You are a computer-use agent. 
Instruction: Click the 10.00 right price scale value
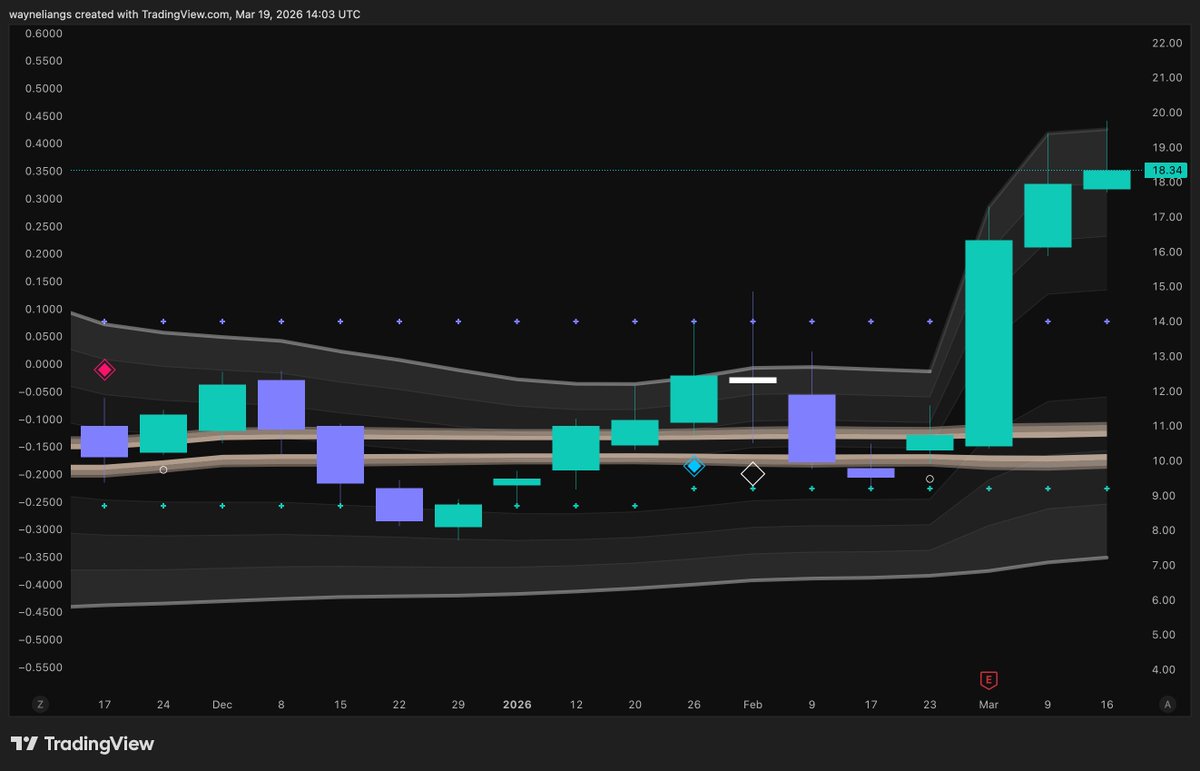[1167, 461]
